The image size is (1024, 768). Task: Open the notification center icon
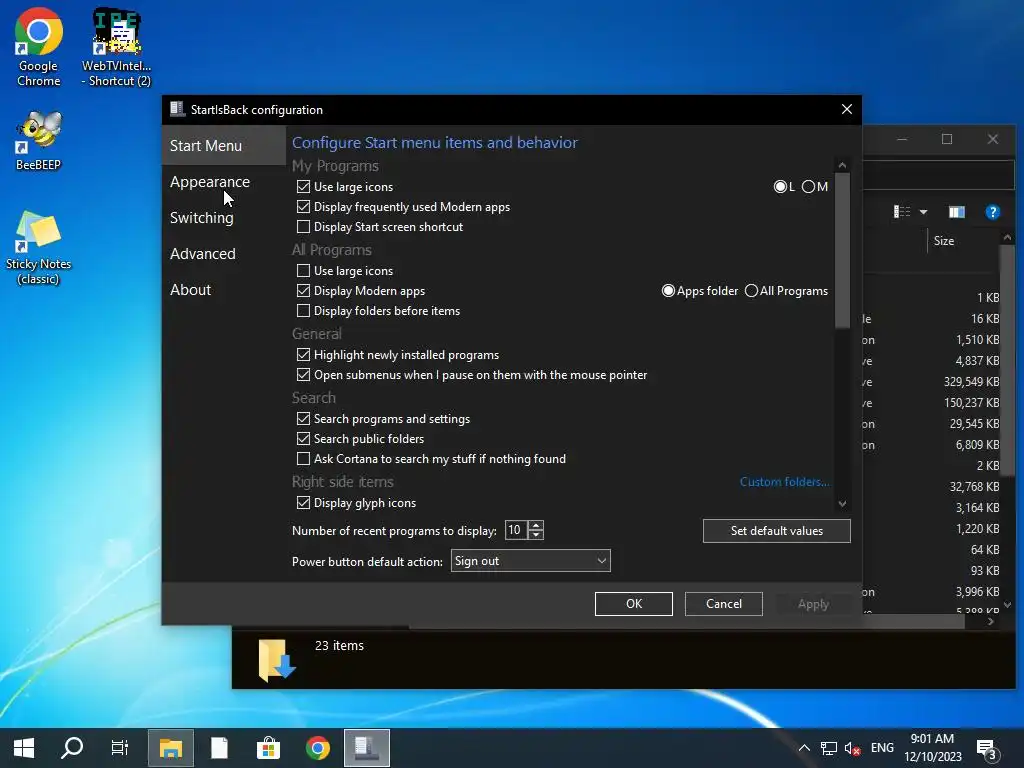pos(986,749)
